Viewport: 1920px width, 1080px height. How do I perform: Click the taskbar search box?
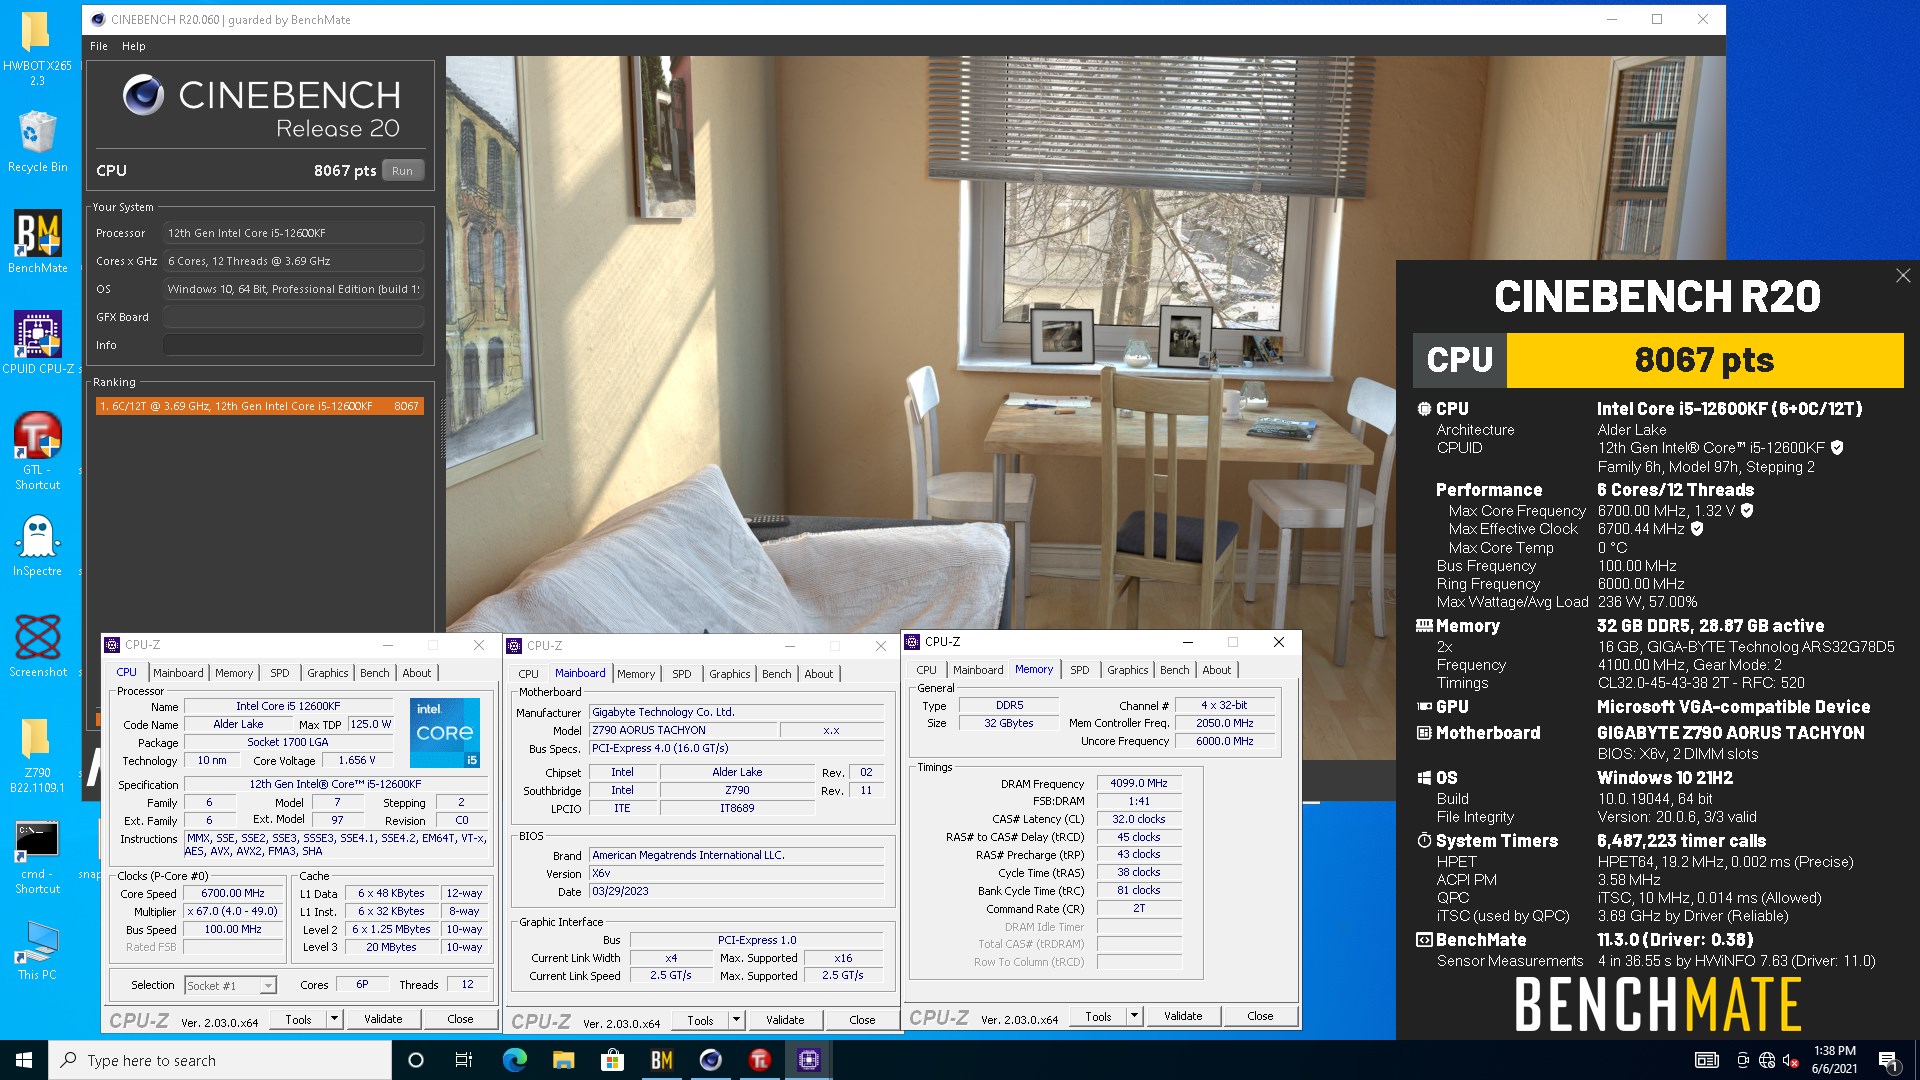click(x=220, y=1060)
